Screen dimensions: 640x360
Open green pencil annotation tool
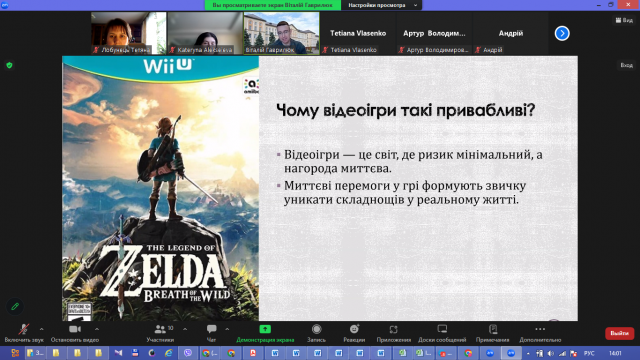tap(15, 306)
